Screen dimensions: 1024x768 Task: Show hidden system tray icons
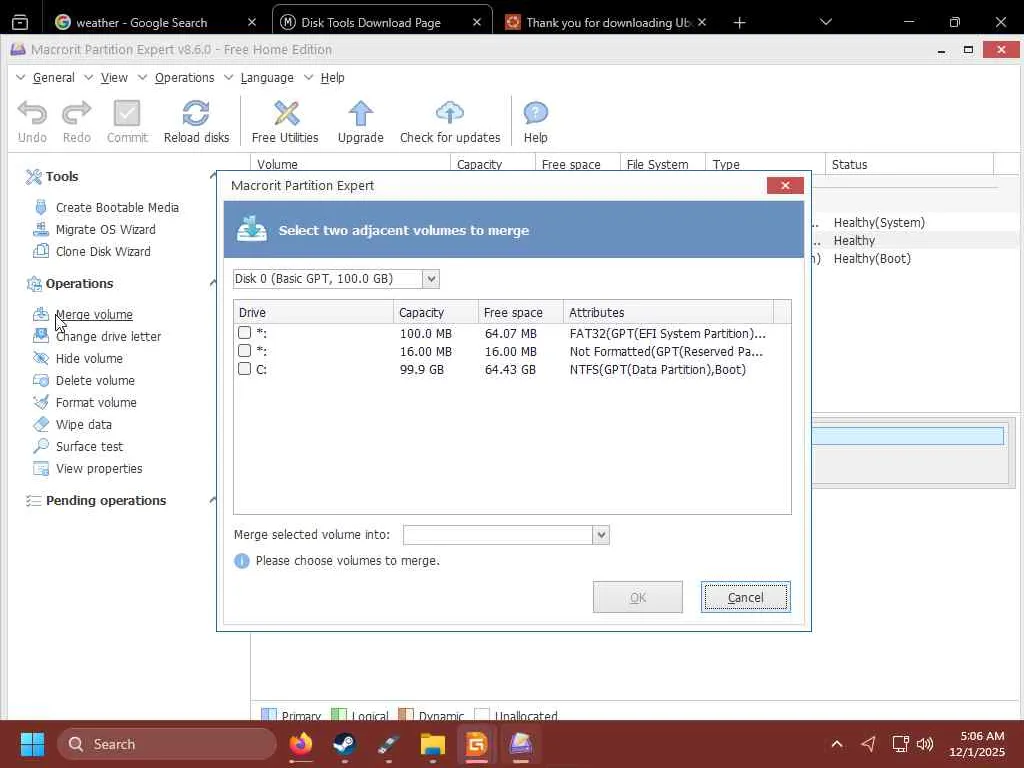(837, 744)
